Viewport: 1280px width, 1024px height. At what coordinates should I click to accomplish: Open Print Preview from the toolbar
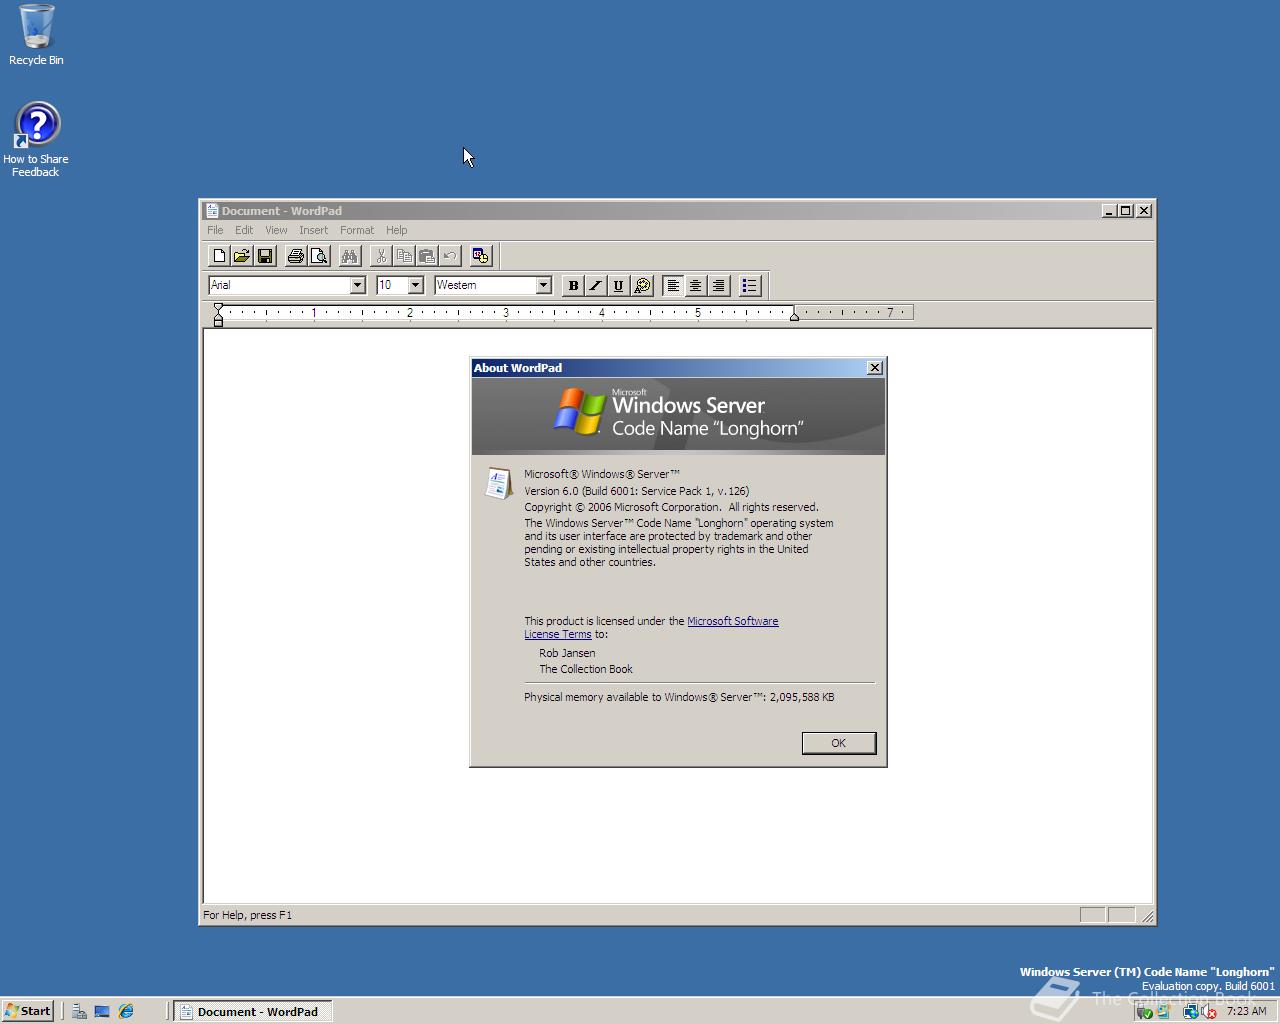319,256
